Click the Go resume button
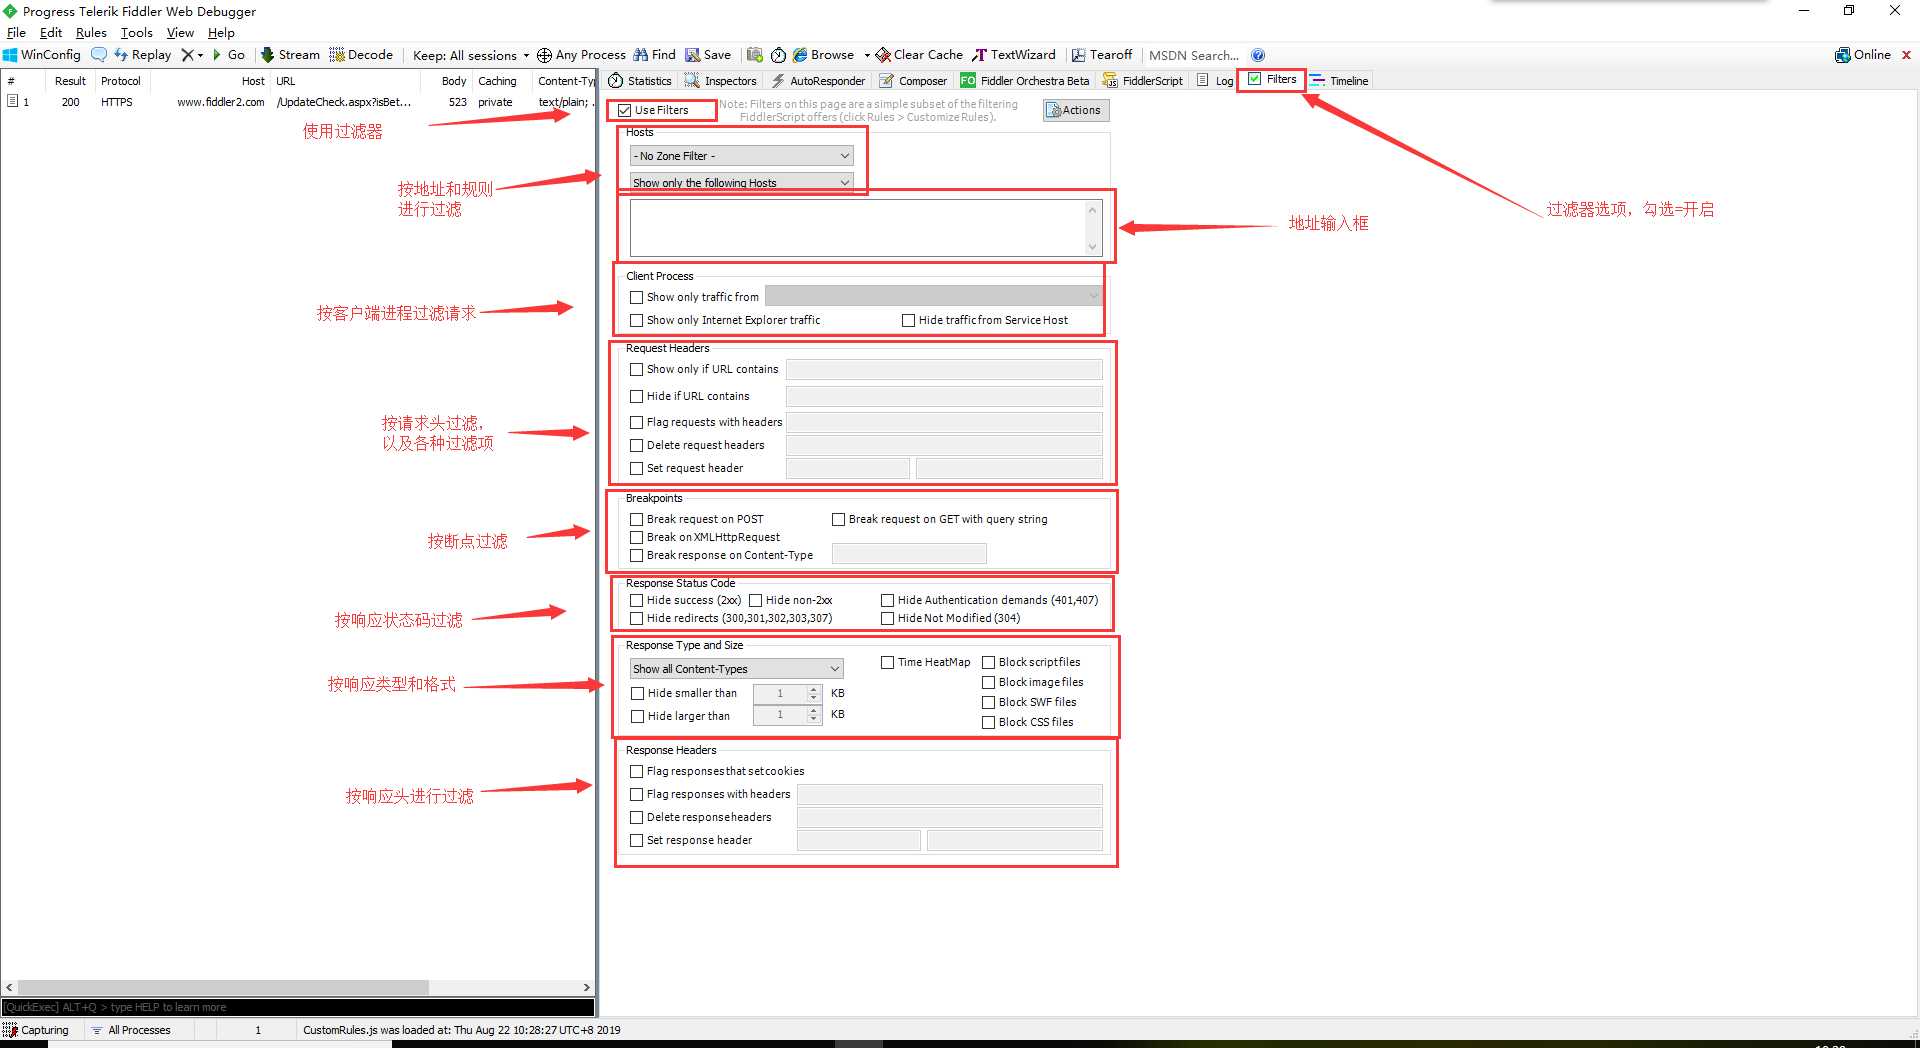Screen dimensions: 1920x1048 point(228,55)
